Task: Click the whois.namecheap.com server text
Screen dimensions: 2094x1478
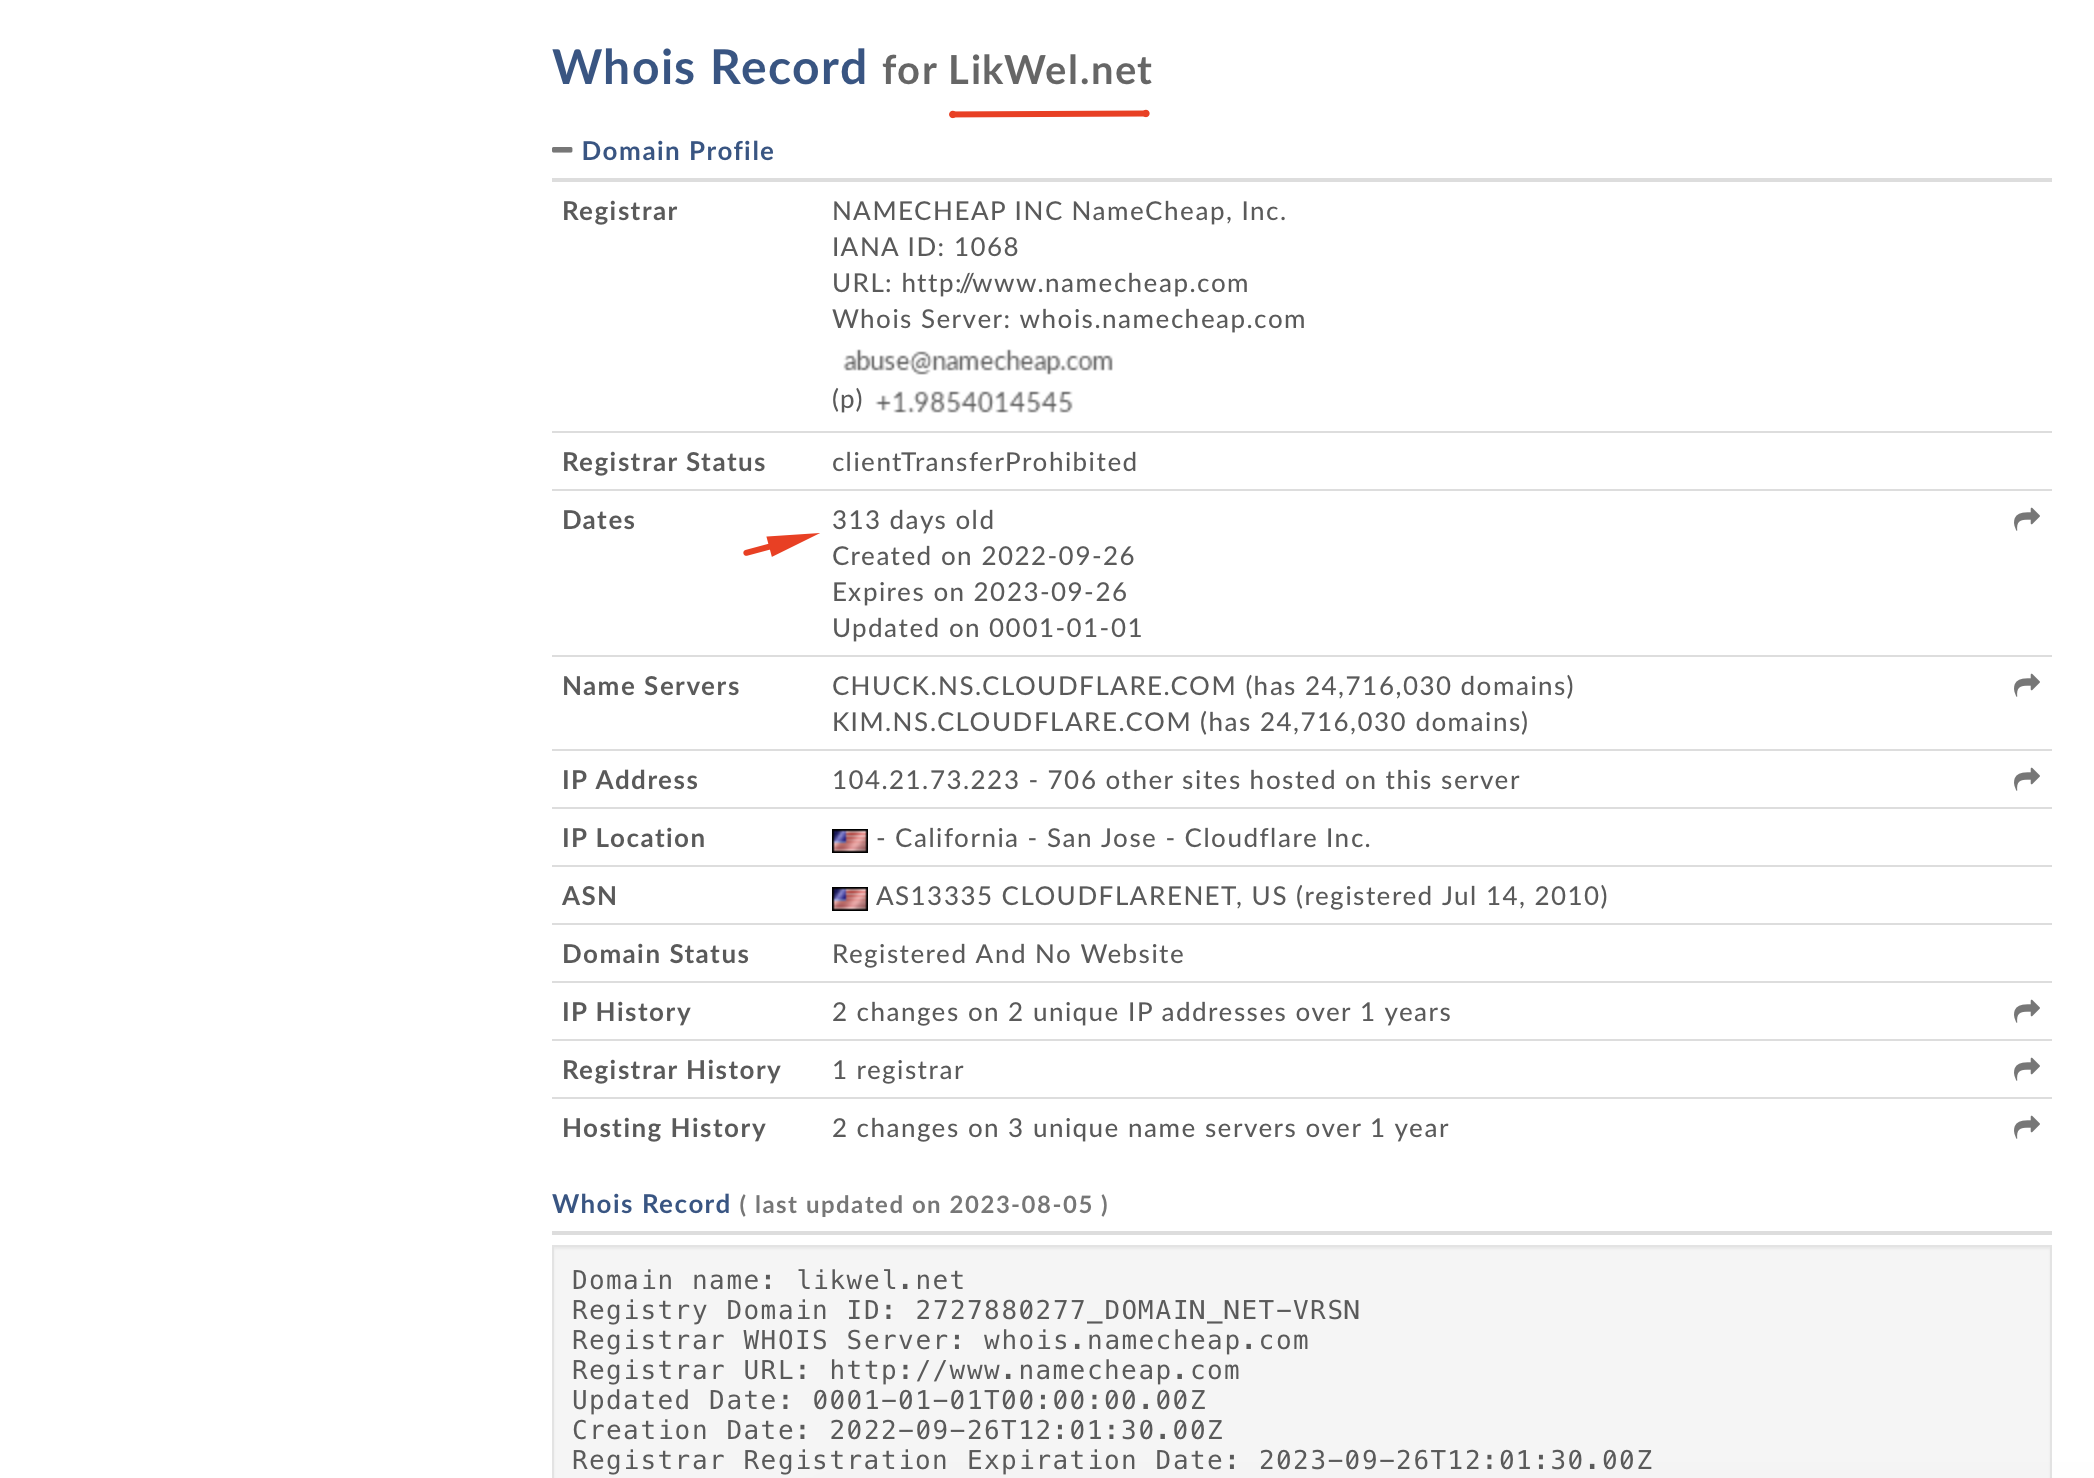Action: 1162,319
